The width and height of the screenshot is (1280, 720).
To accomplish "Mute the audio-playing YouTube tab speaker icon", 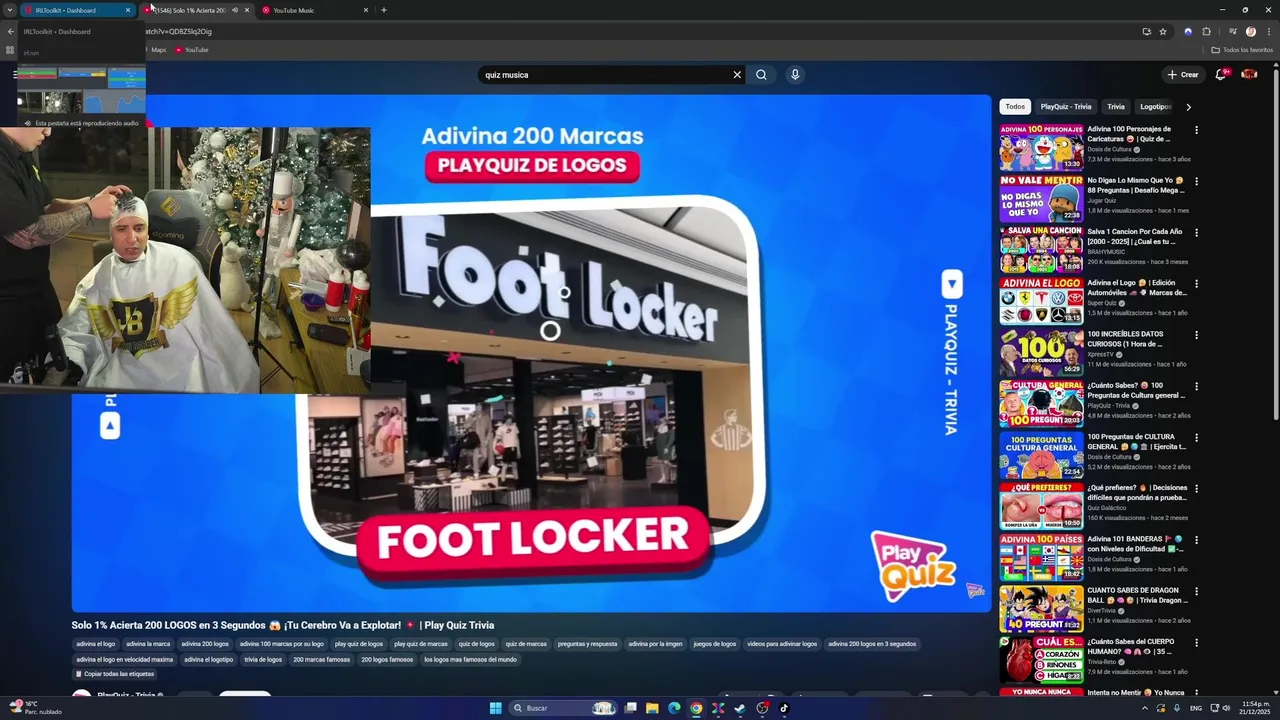I will click(235, 10).
